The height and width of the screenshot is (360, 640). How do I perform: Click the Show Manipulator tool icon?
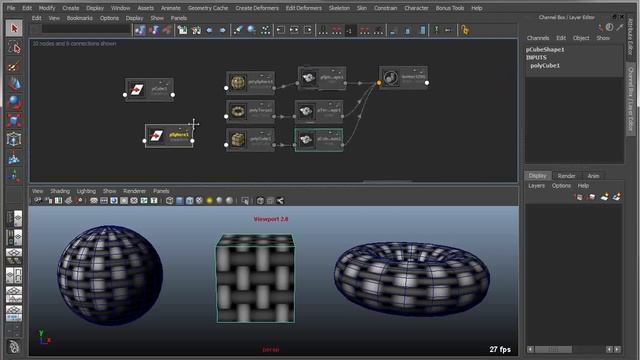(14, 176)
